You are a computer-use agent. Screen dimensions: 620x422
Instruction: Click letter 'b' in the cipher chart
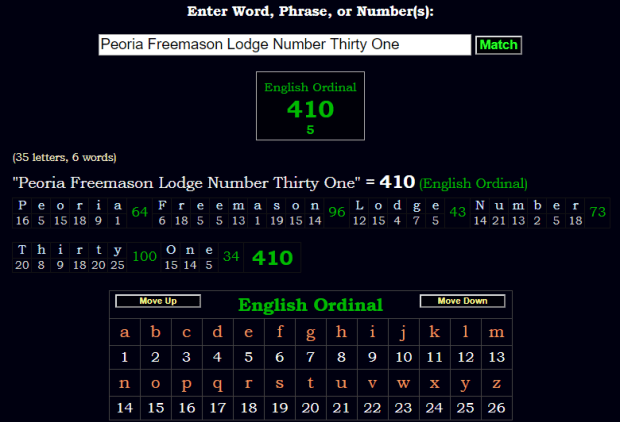pos(155,332)
